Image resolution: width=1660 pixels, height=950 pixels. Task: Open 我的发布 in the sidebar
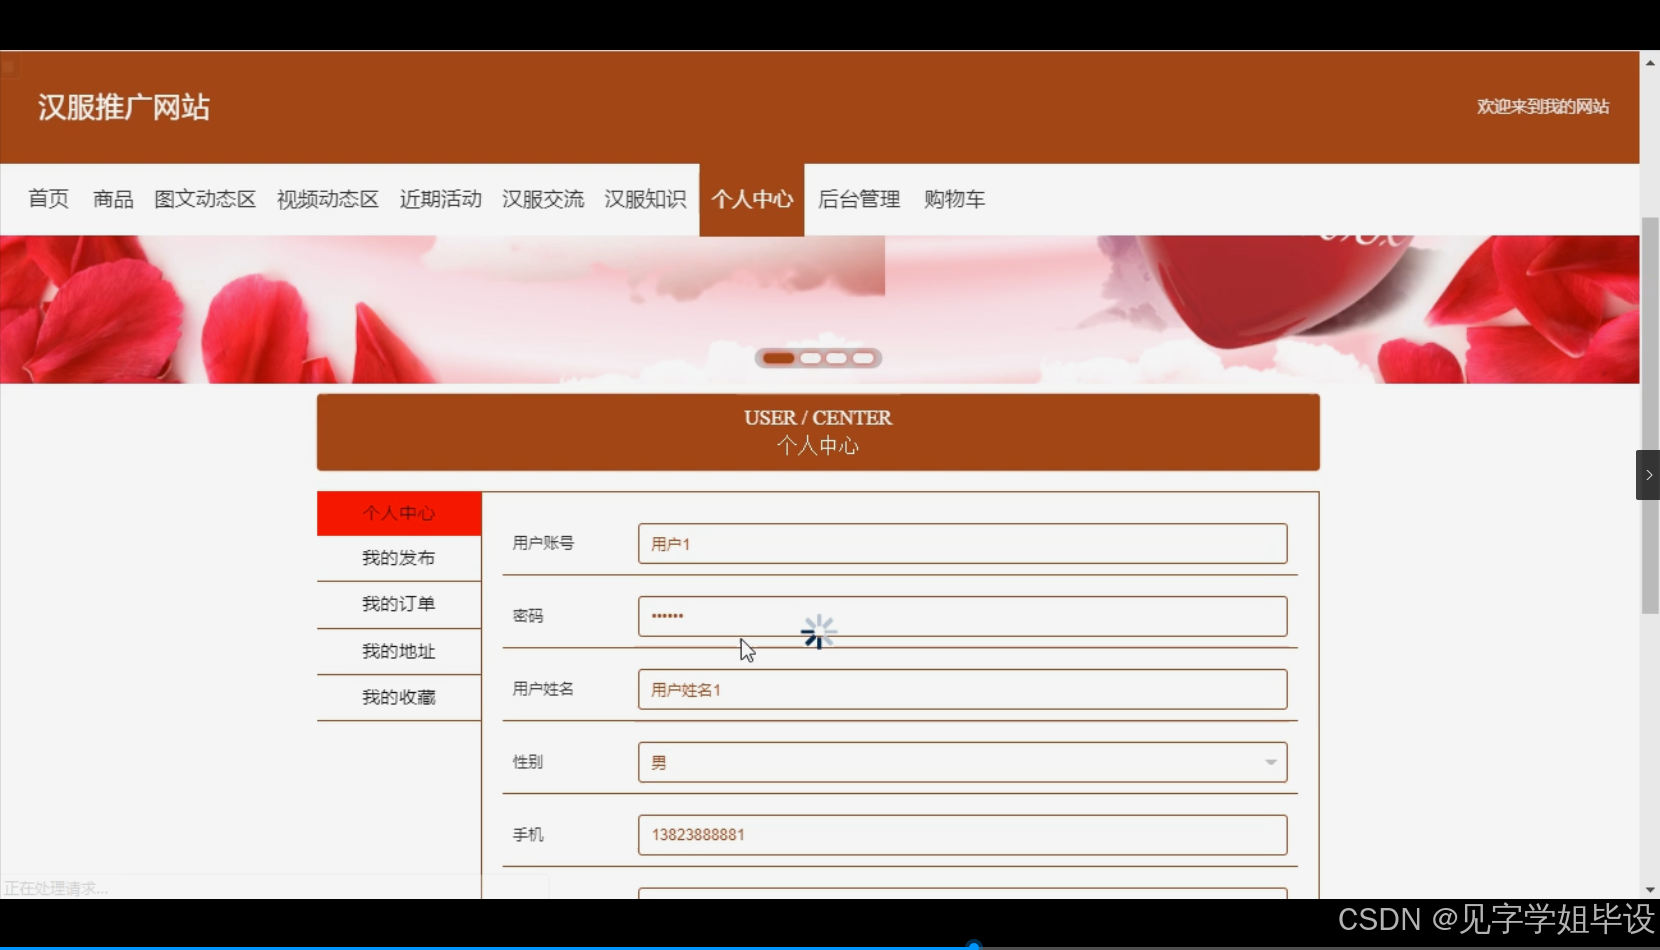click(399, 558)
